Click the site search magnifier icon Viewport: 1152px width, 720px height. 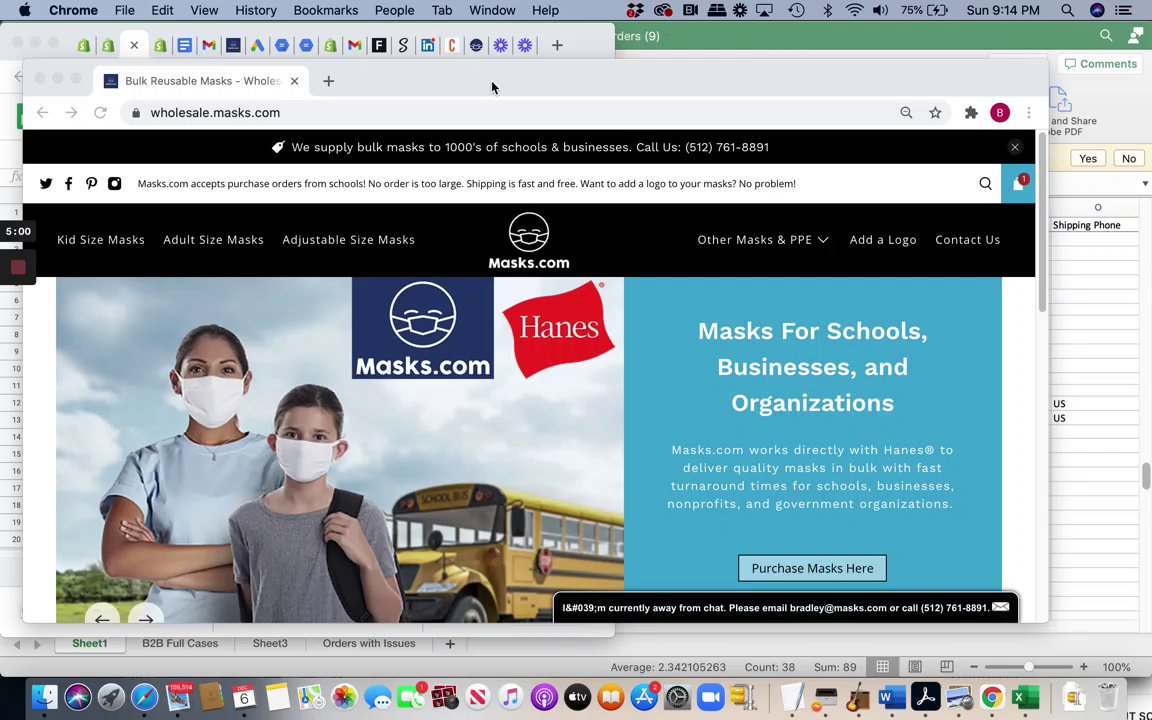(x=985, y=184)
